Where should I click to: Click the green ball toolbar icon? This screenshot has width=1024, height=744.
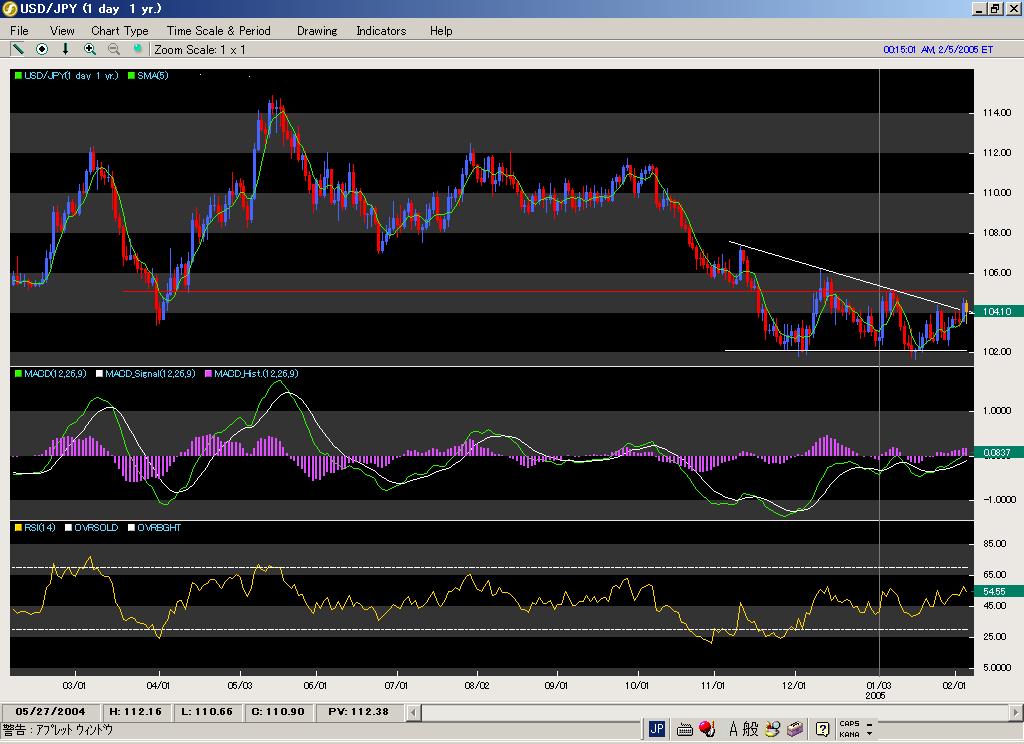(137, 49)
